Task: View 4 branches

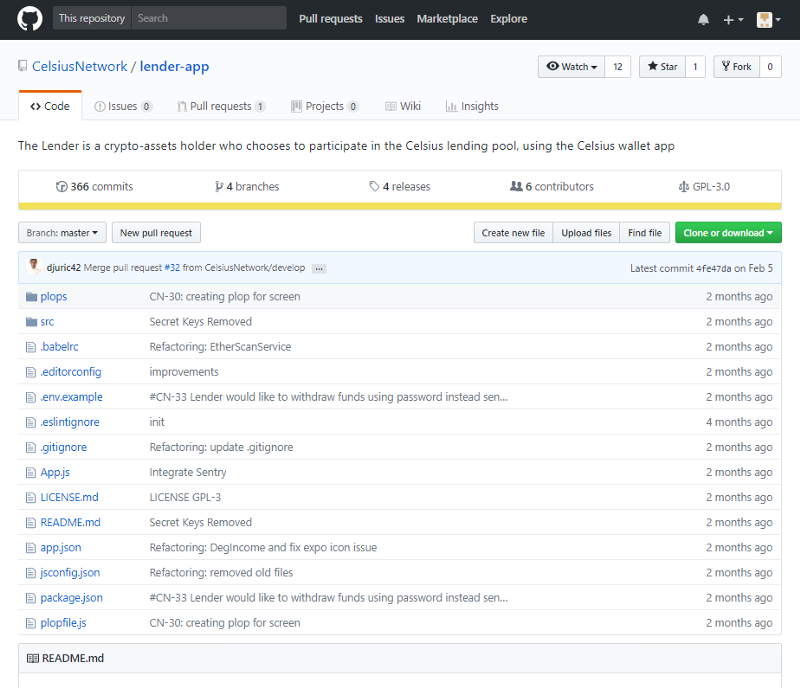Action: [x=247, y=187]
